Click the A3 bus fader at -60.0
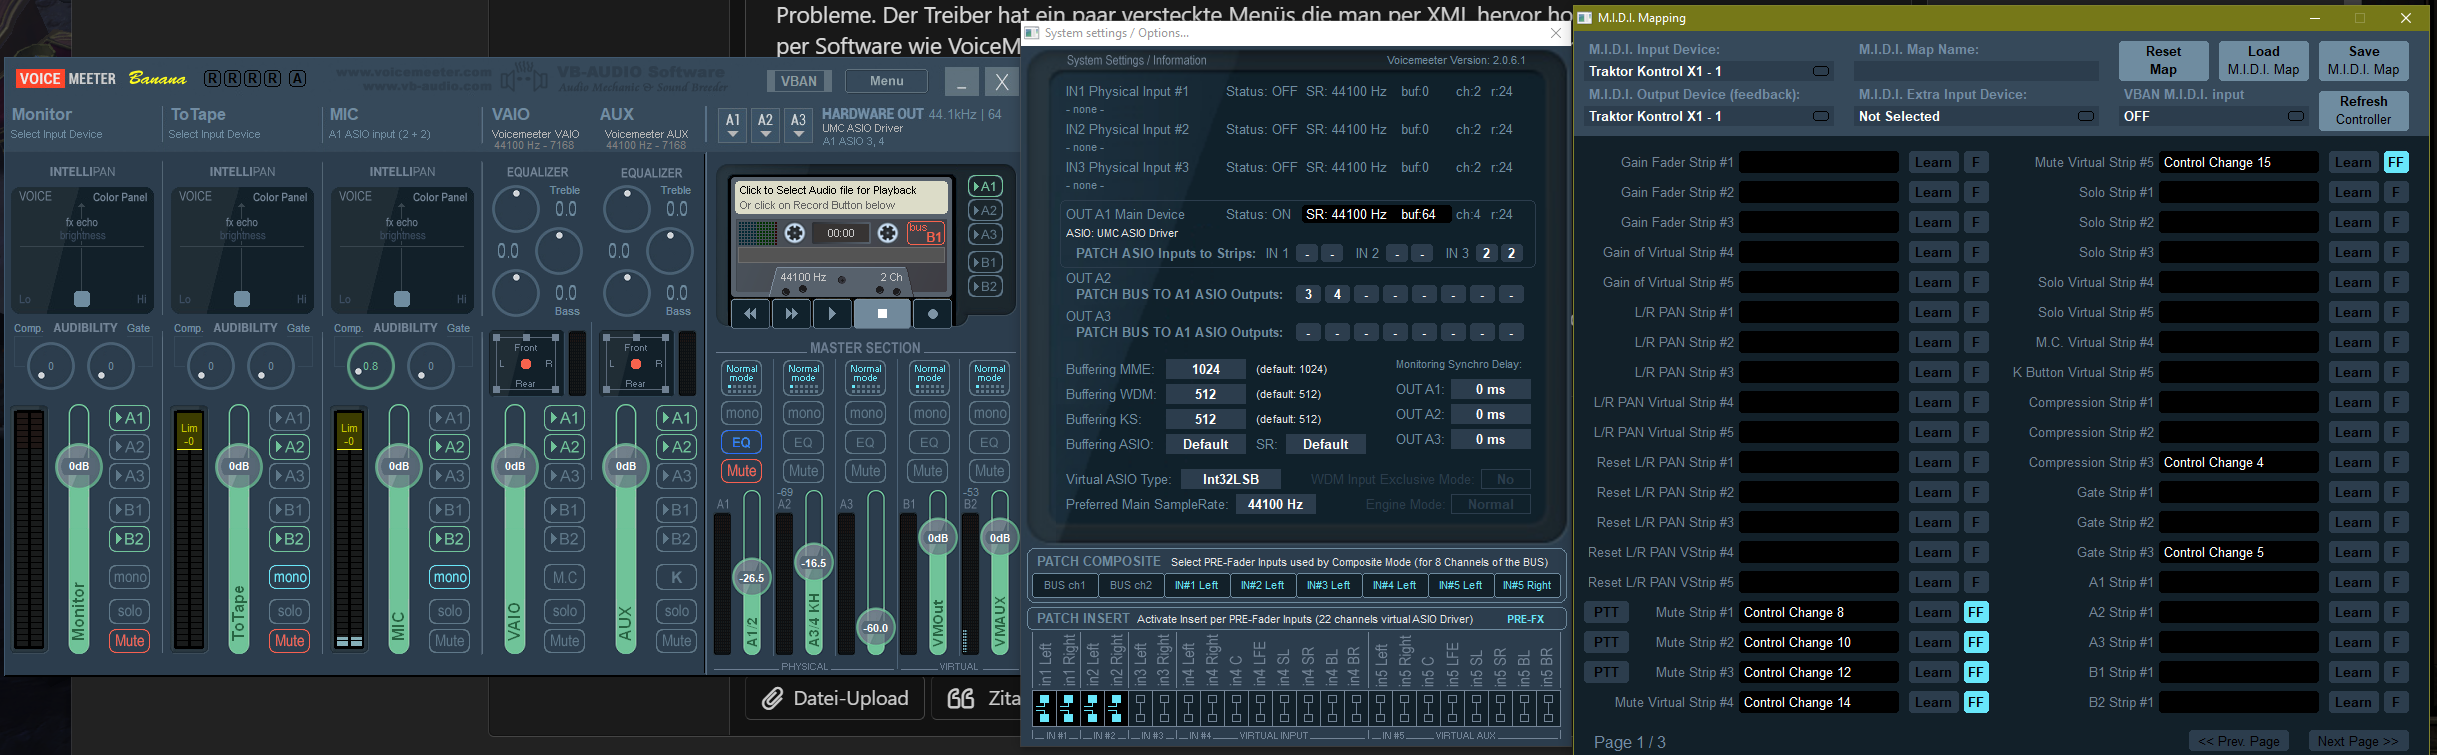 (x=876, y=628)
